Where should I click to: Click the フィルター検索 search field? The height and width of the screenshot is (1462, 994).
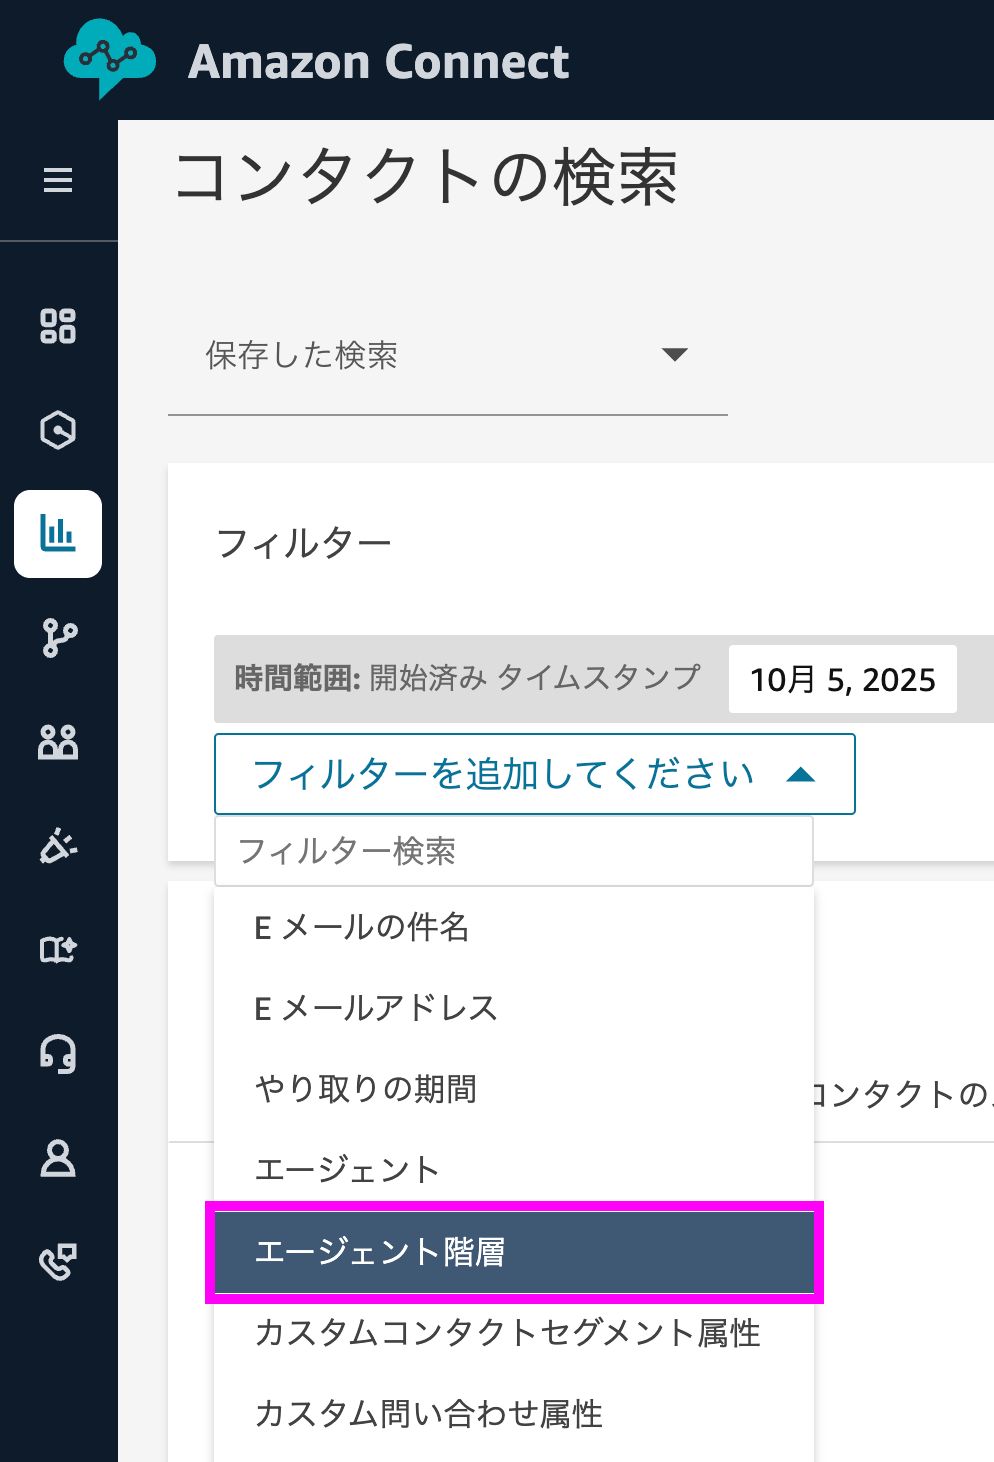click(x=513, y=852)
